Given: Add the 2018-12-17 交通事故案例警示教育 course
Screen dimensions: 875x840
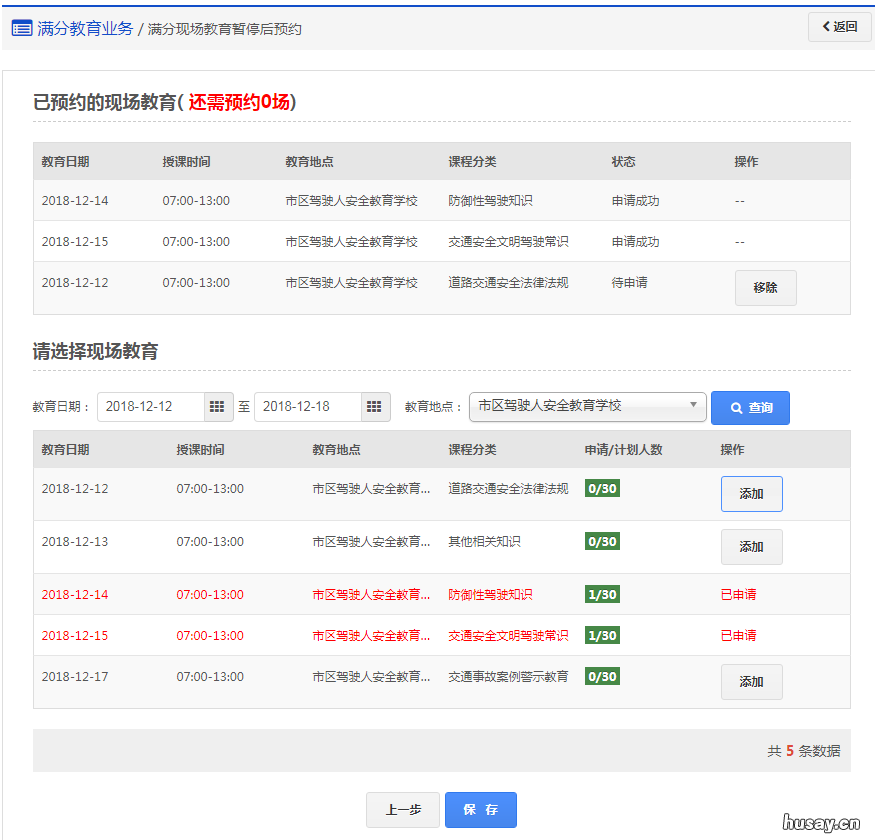Looking at the screenshot, I should 751,682.
